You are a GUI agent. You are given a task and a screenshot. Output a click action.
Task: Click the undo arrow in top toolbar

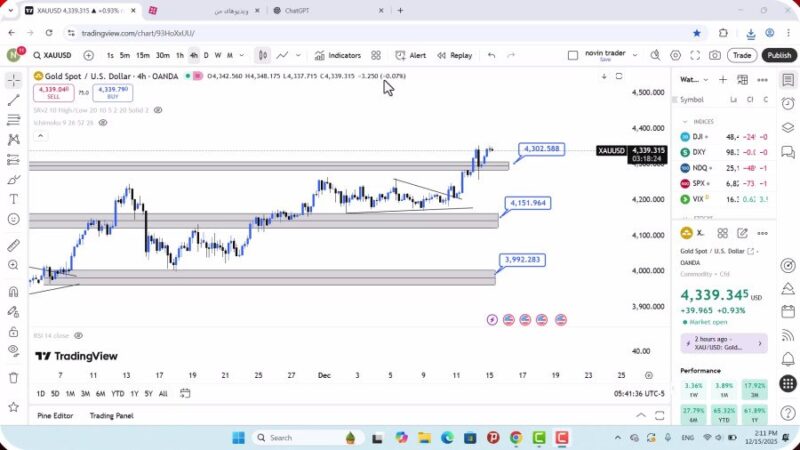491,56
